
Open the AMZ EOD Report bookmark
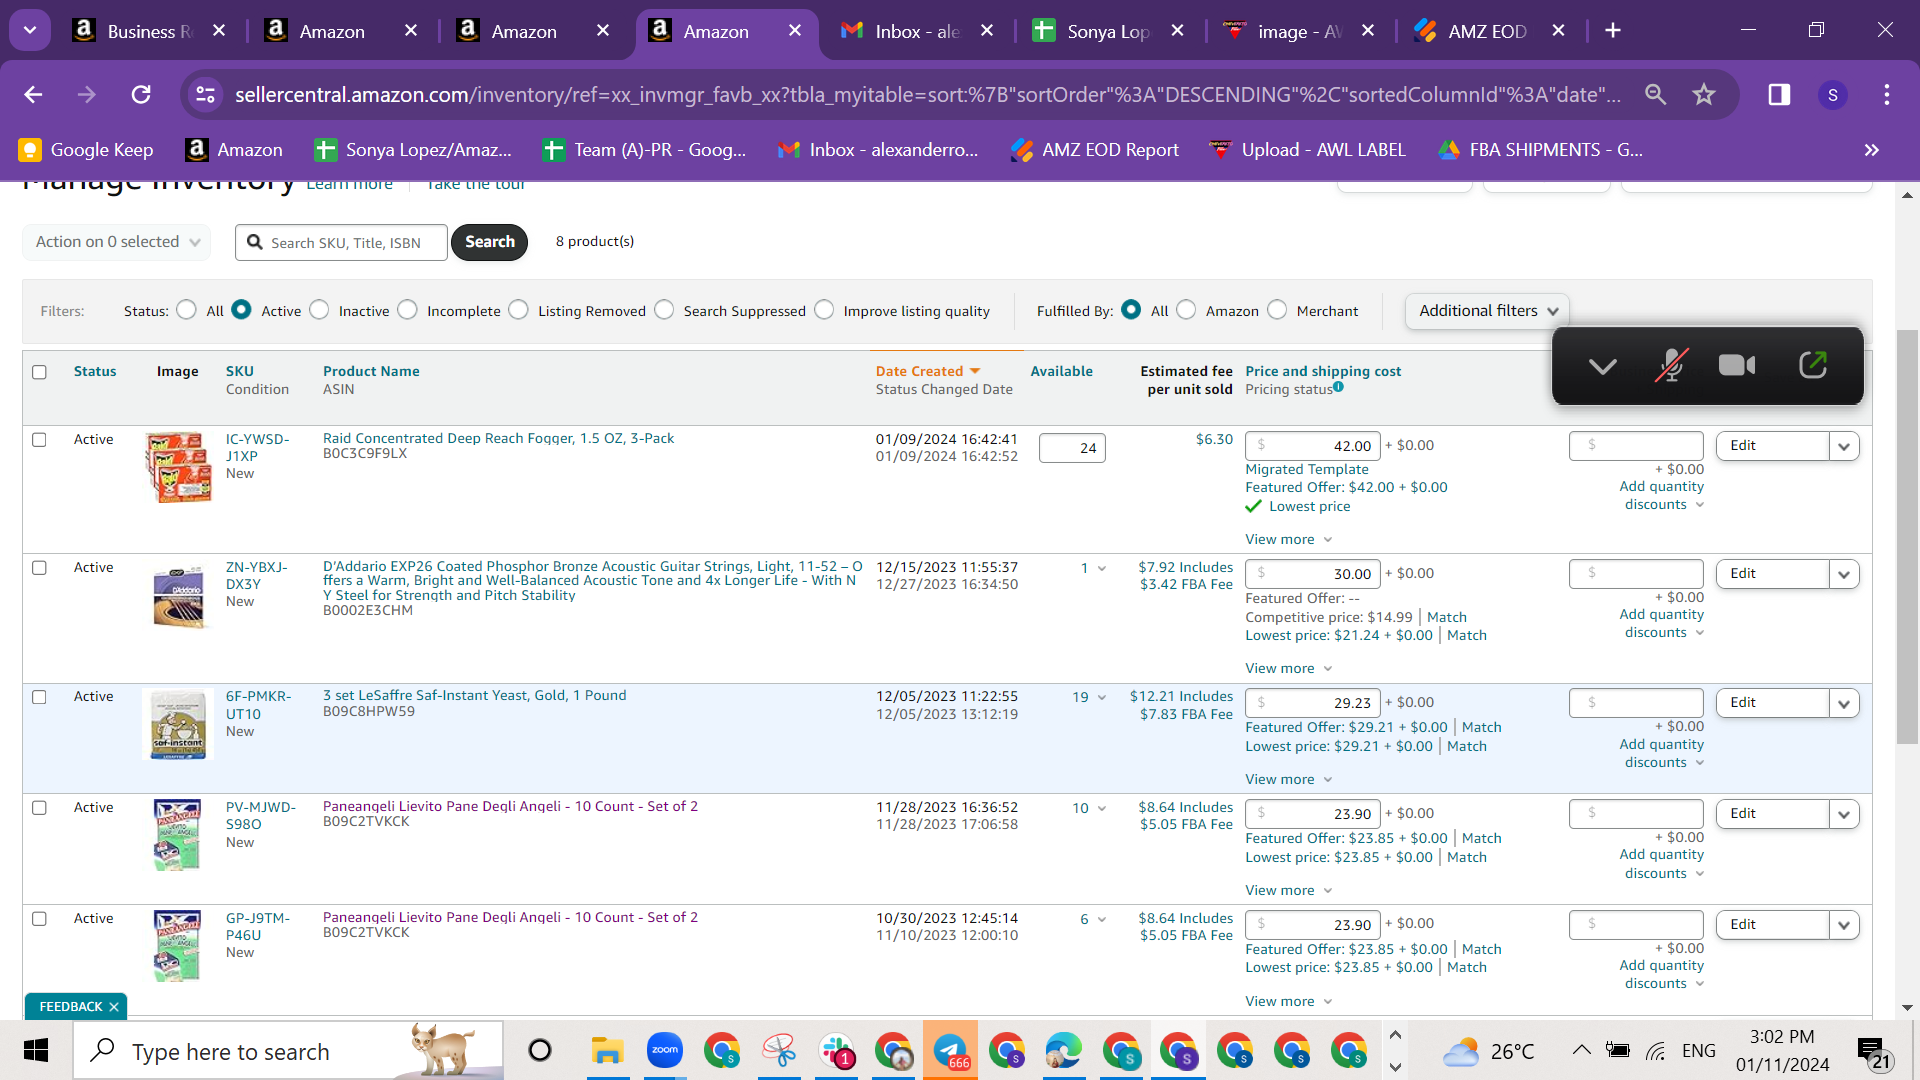pos(1095,150)
